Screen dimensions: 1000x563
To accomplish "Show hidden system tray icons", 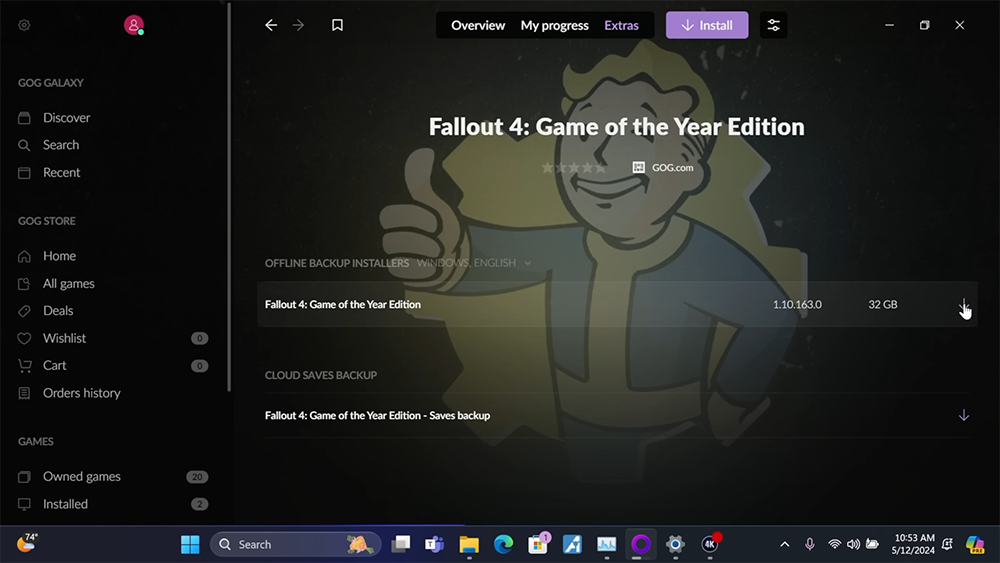I will pos(785,545).
